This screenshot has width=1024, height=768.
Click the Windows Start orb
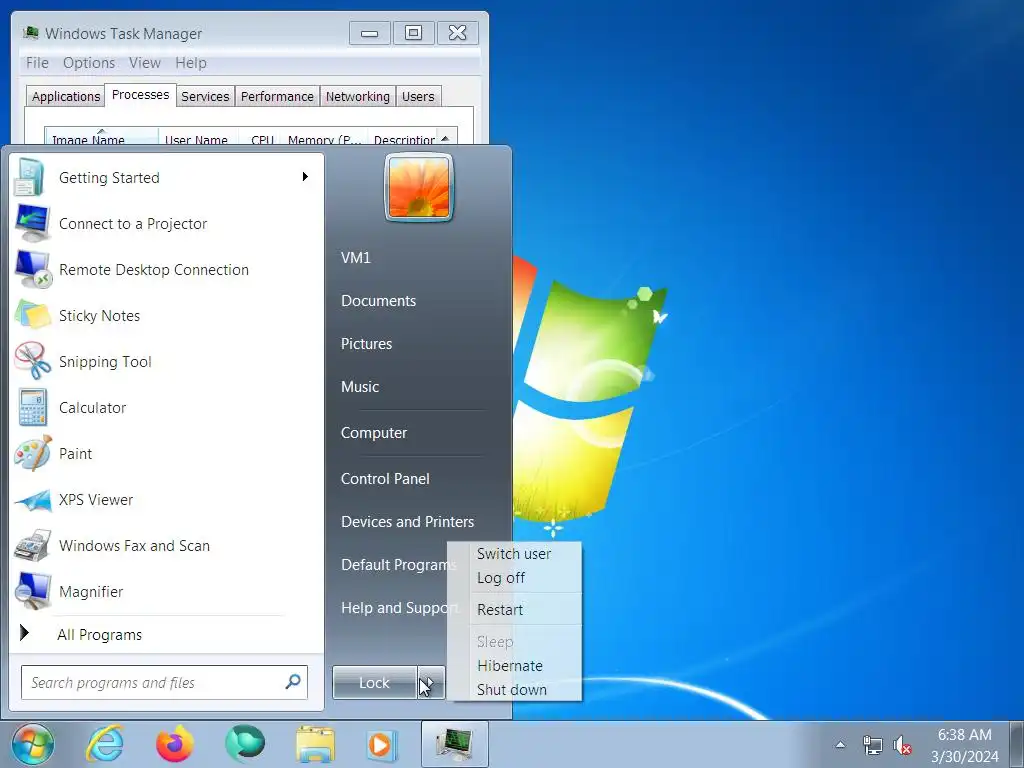tap(33, 744)
